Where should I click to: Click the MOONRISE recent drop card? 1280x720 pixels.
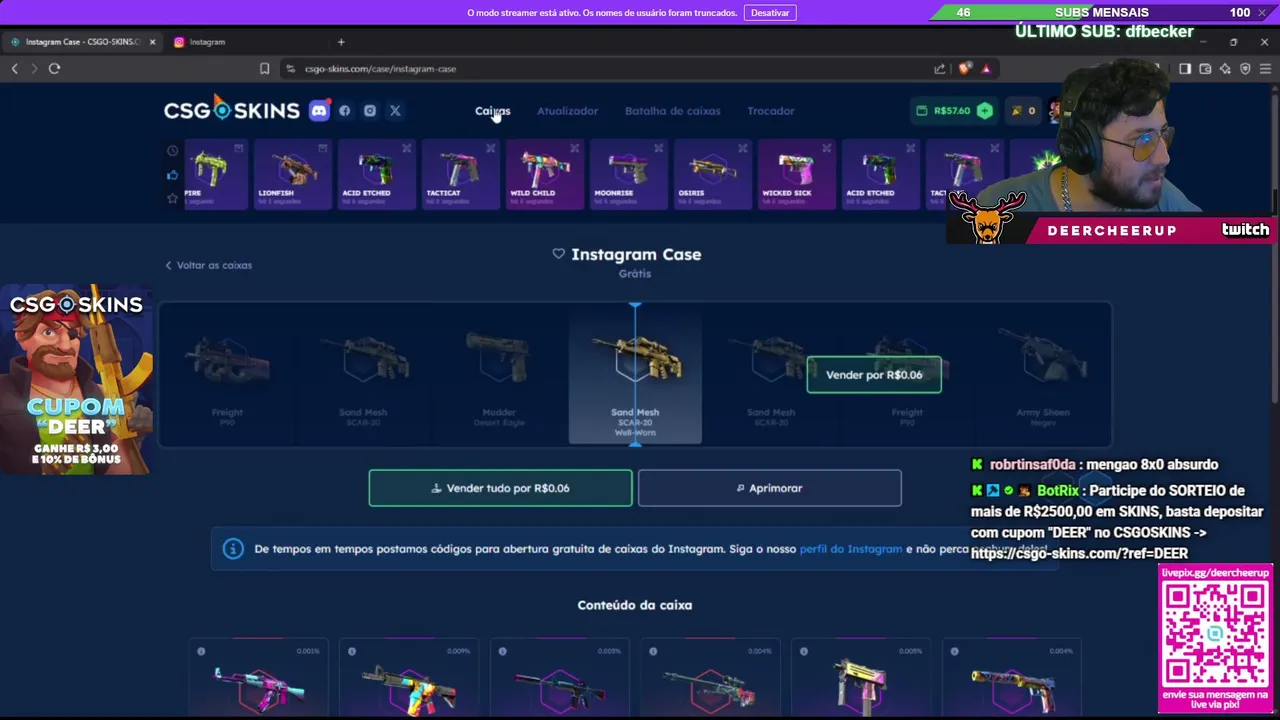pyautogui.click(x=628, y=174)
